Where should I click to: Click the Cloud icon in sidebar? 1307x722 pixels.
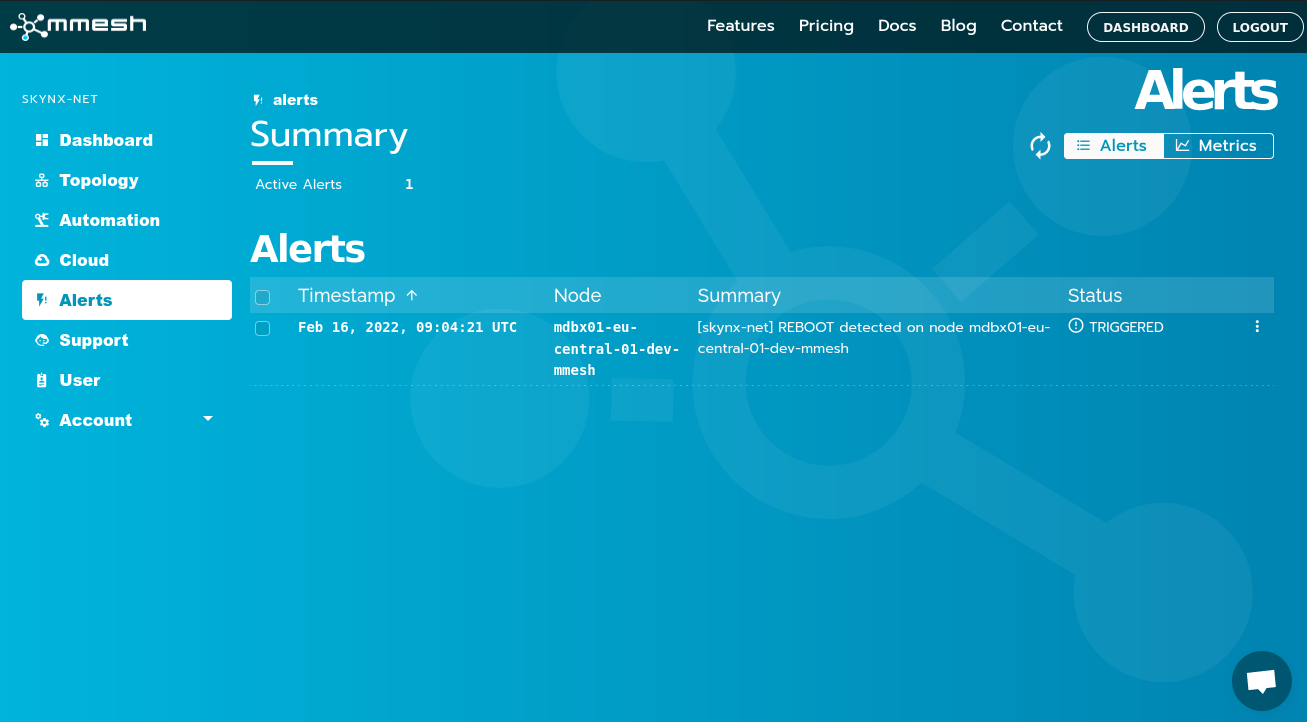coord(42,260)
